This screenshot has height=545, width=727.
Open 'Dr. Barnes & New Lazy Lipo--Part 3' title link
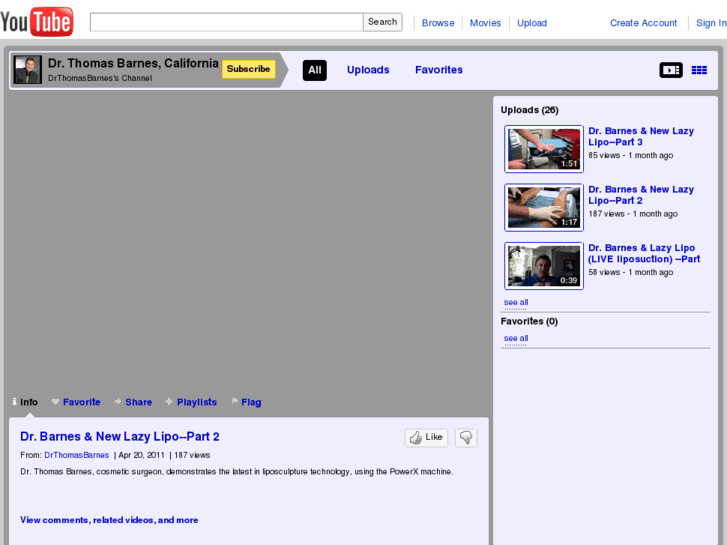click(641, 136)
